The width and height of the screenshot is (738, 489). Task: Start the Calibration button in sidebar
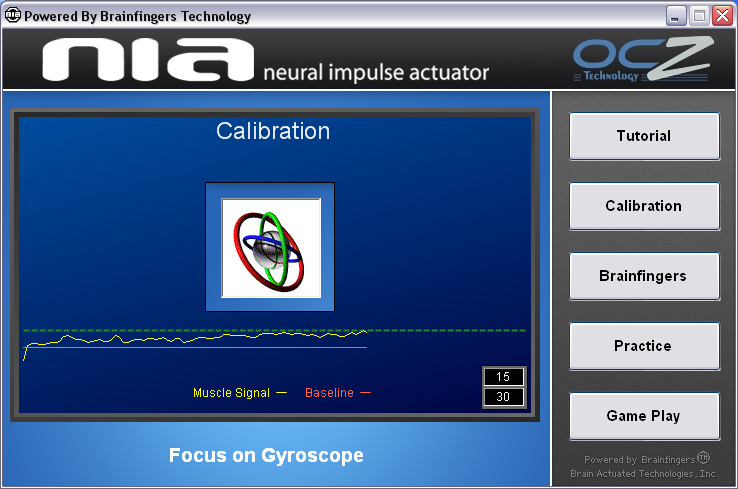(x=644, y=206)
